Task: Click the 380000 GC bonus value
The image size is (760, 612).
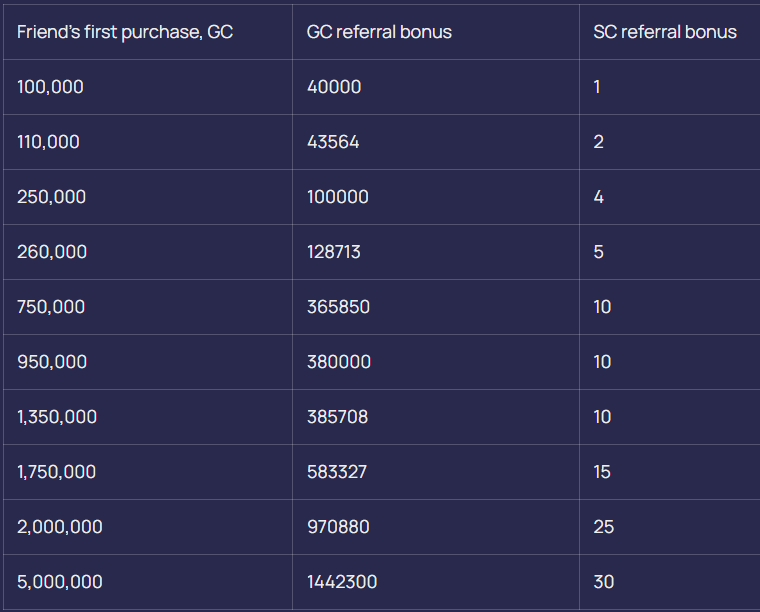Action: pyautogui.click(x=338, y=362)
